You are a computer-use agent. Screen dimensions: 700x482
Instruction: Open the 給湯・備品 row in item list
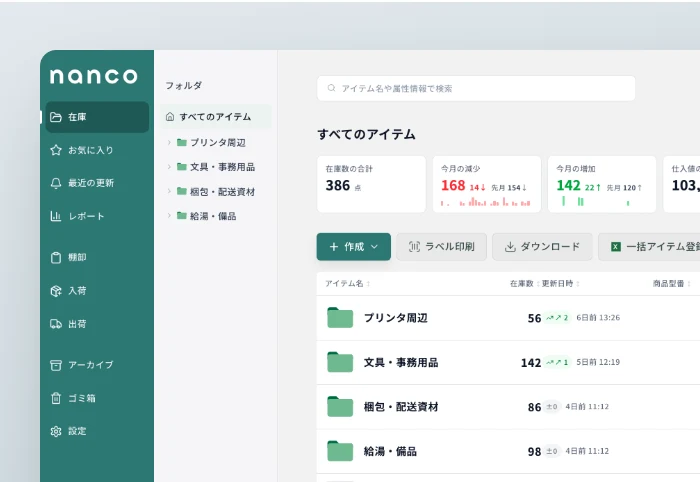coord(508,452)
